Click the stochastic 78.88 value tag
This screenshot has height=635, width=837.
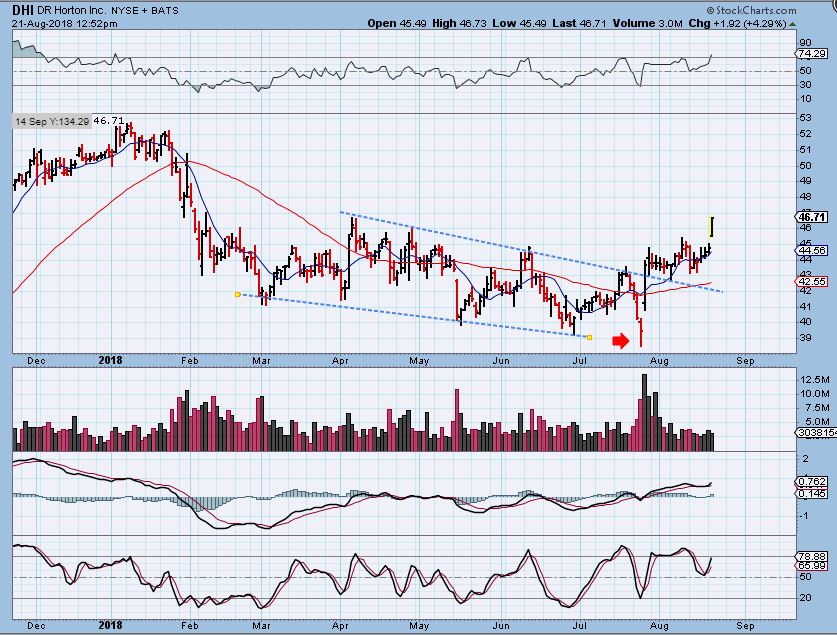pyautogui.click(x=812, y=557)
